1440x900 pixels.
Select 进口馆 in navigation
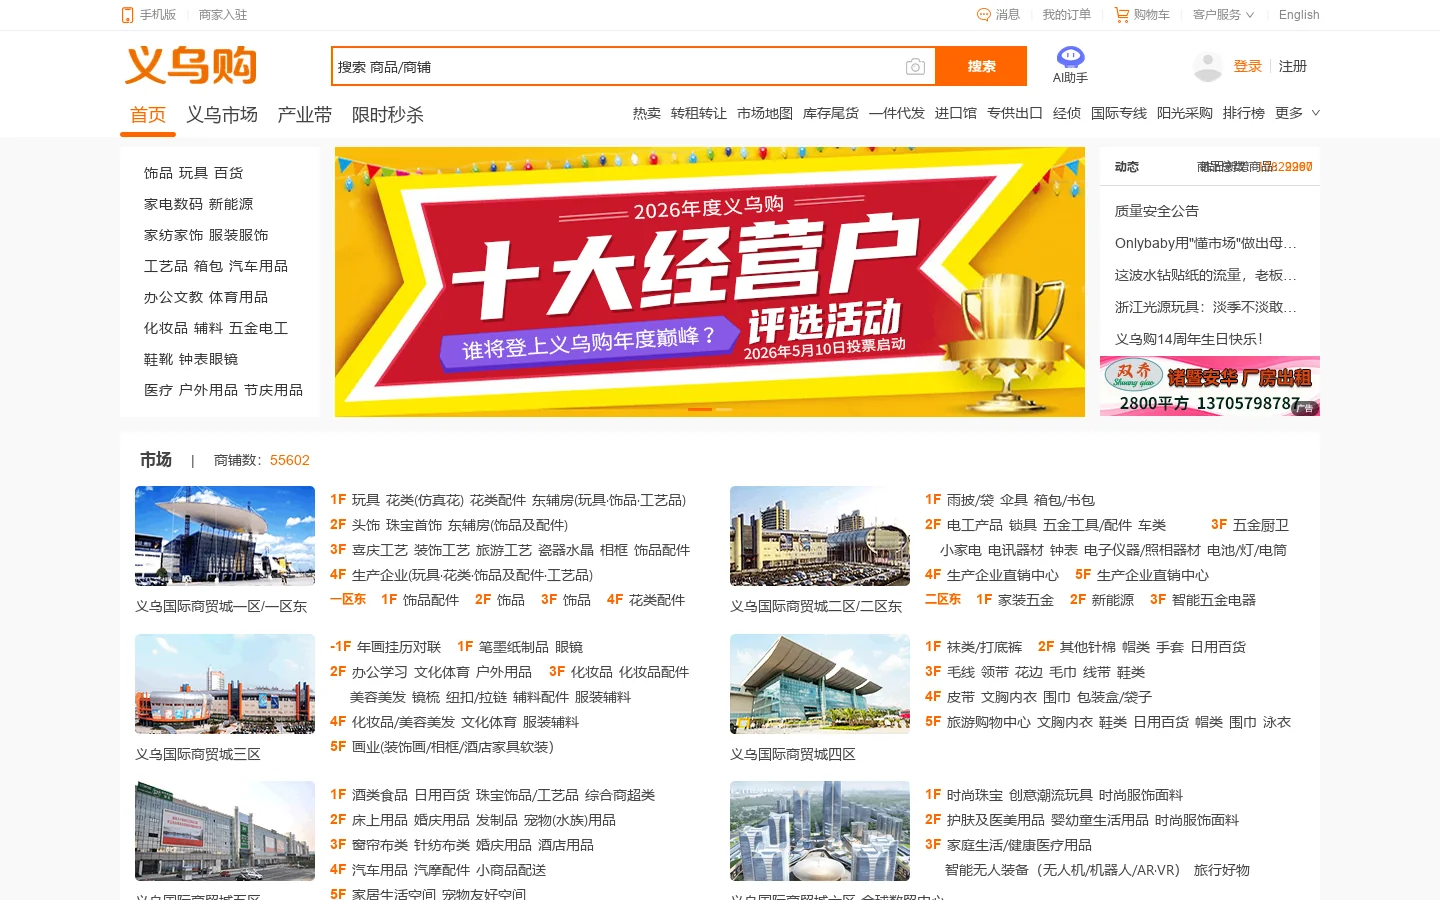coord(956,113)
